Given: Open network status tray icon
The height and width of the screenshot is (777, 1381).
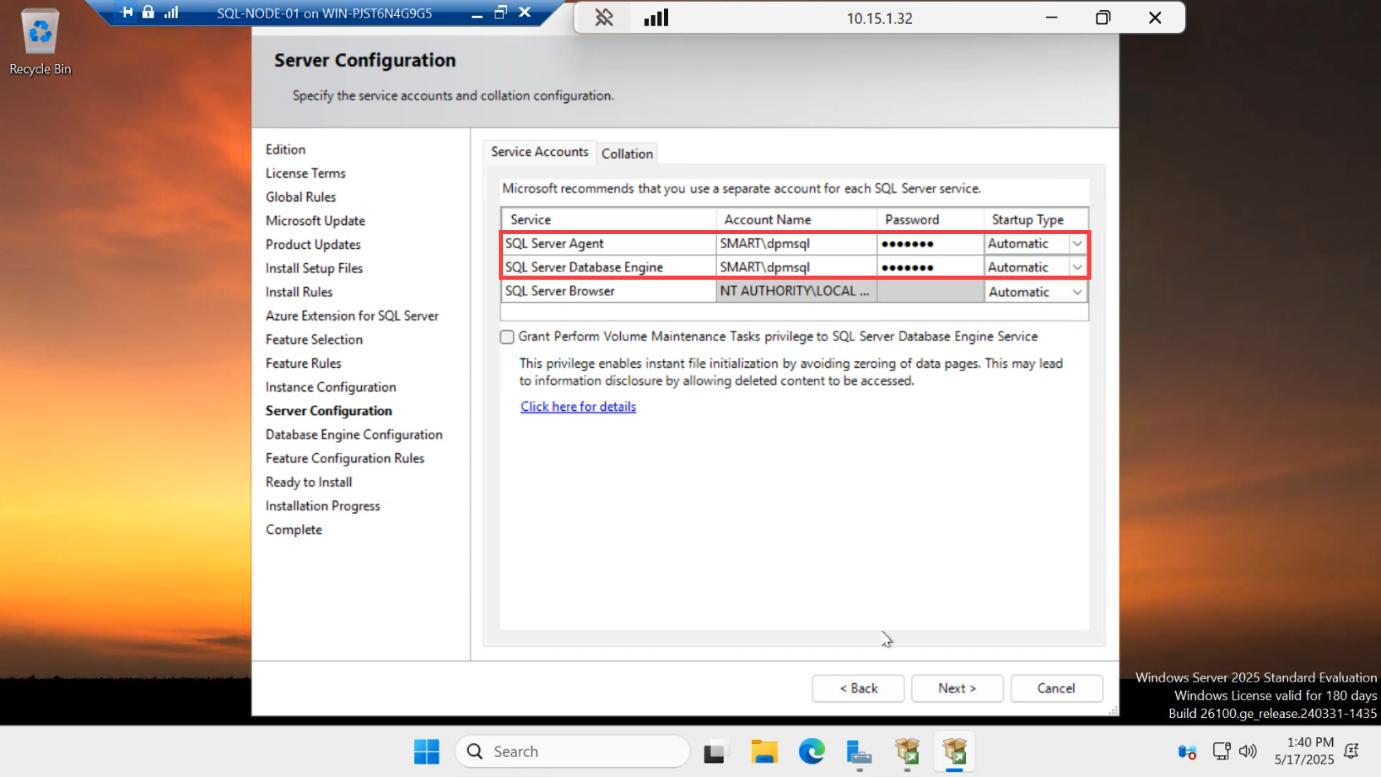Looking at the screenshot, I should tap(1221, 751).
